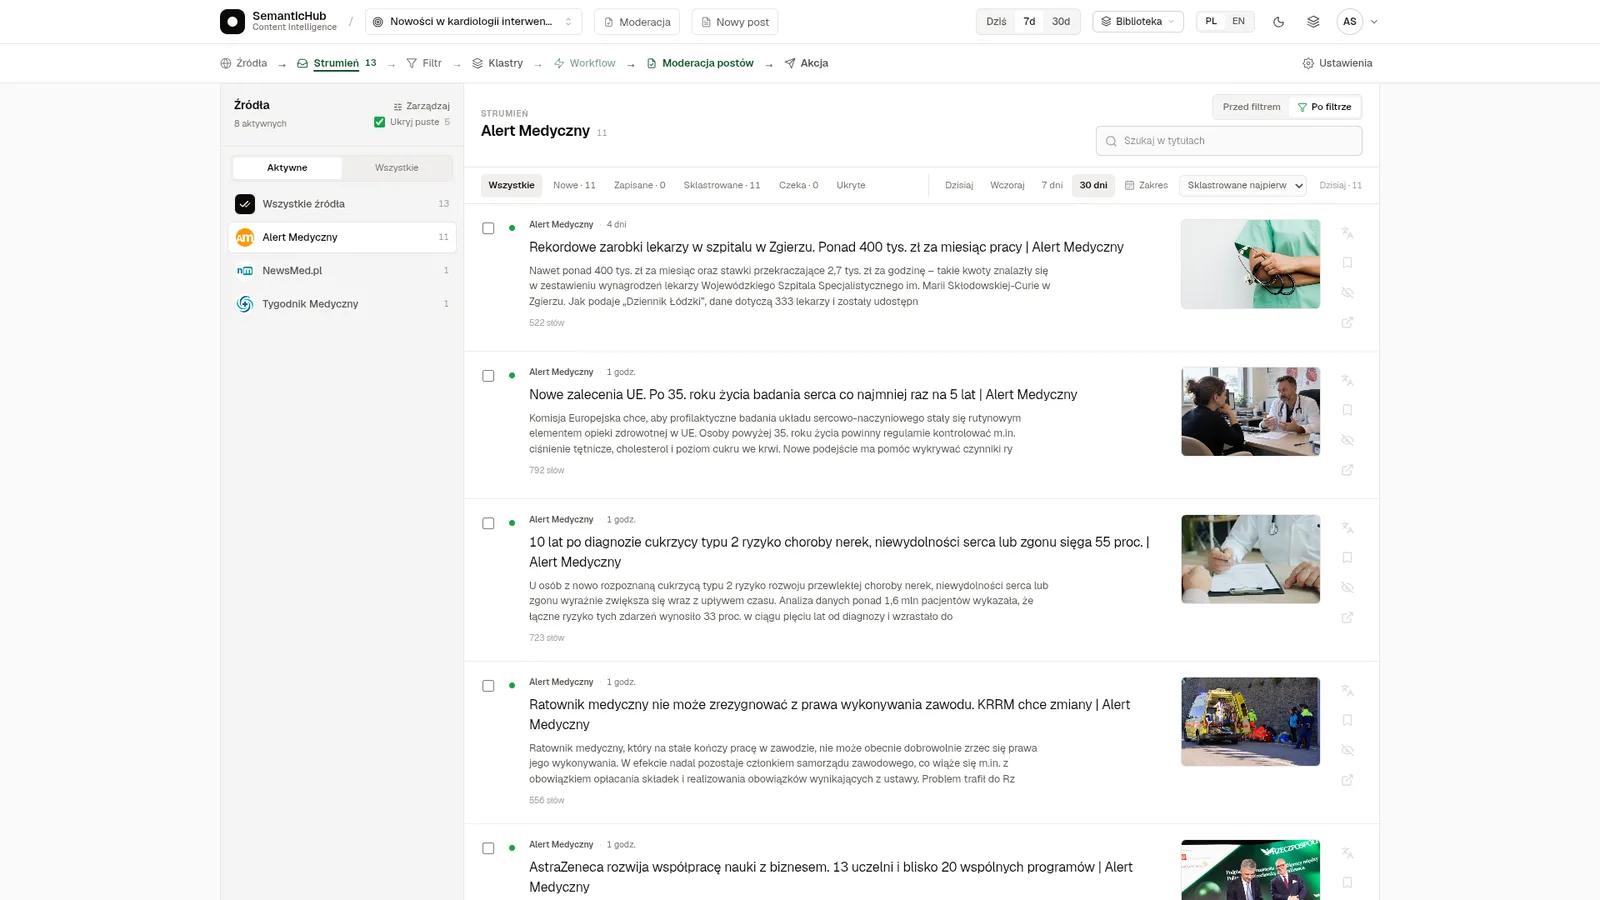Uncheck the Ukryj puste checkbox
This screenshot has height=900, width=1600.
tap(379, 122)
